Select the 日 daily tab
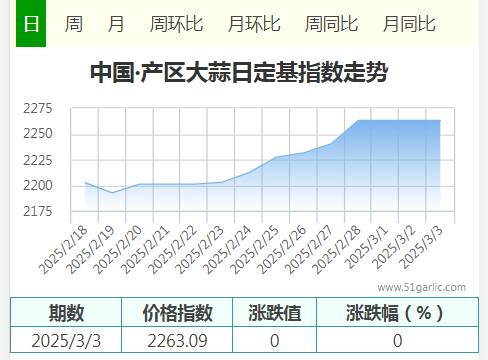 [x=31, y=24]
